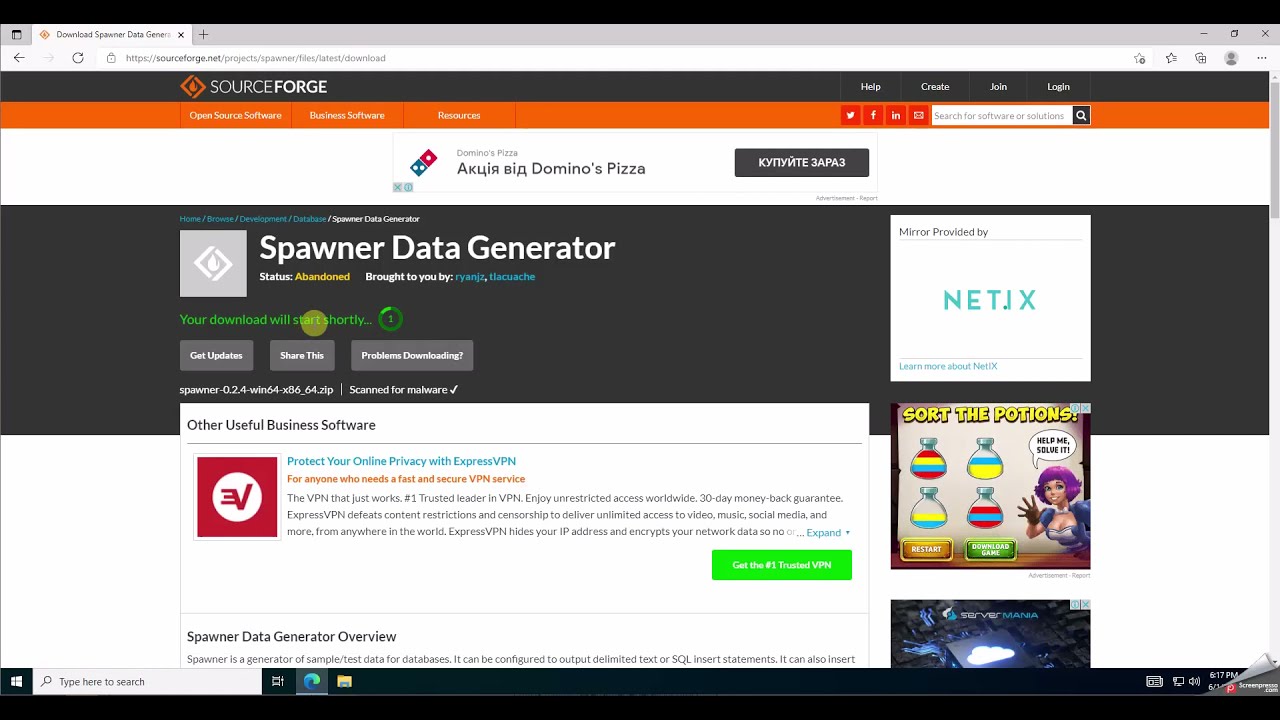
Task: Open SourceForge Facebook icon
Action: pyautogui.click(x=873, y=116)
